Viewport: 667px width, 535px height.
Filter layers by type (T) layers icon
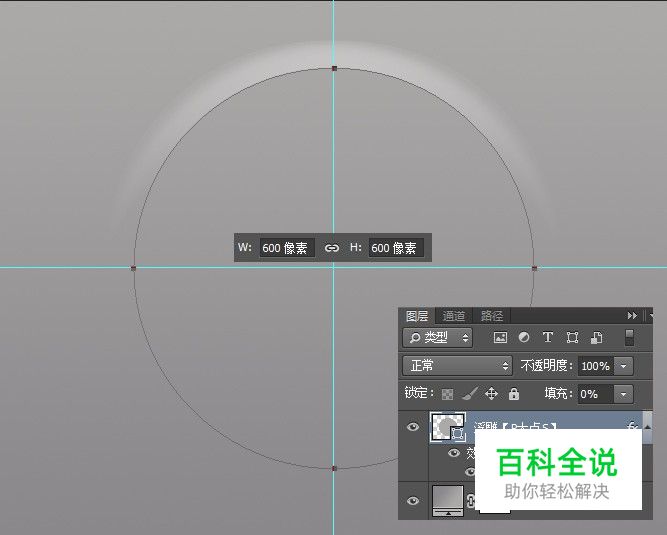pyautogui.click(x=548, y=338)
